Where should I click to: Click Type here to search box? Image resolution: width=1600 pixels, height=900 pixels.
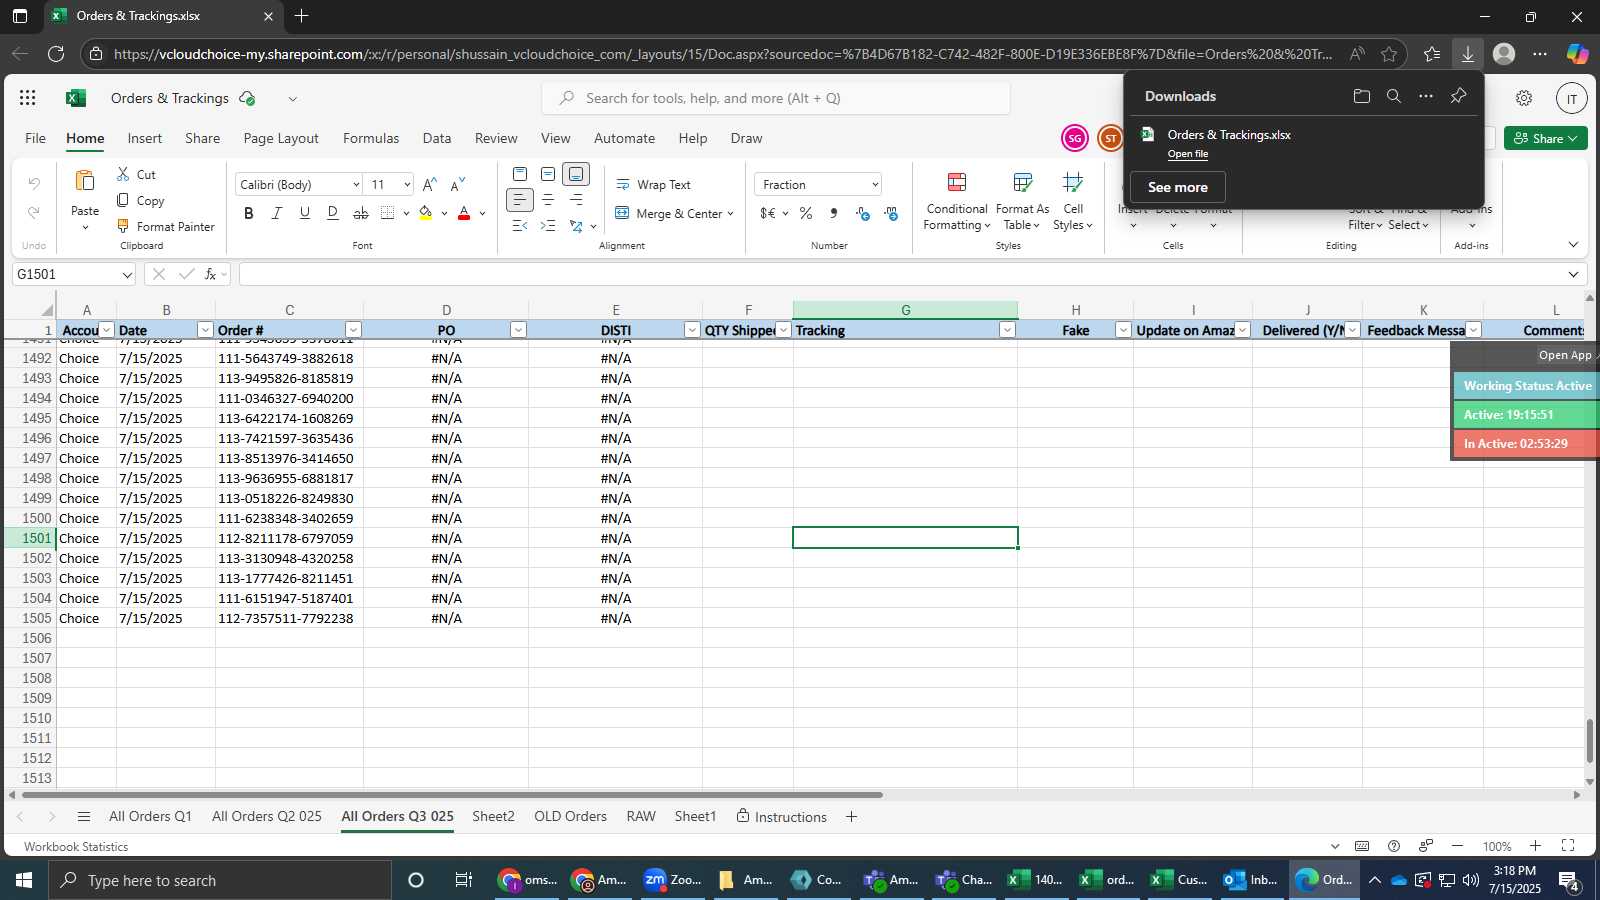tap(220, 880)
